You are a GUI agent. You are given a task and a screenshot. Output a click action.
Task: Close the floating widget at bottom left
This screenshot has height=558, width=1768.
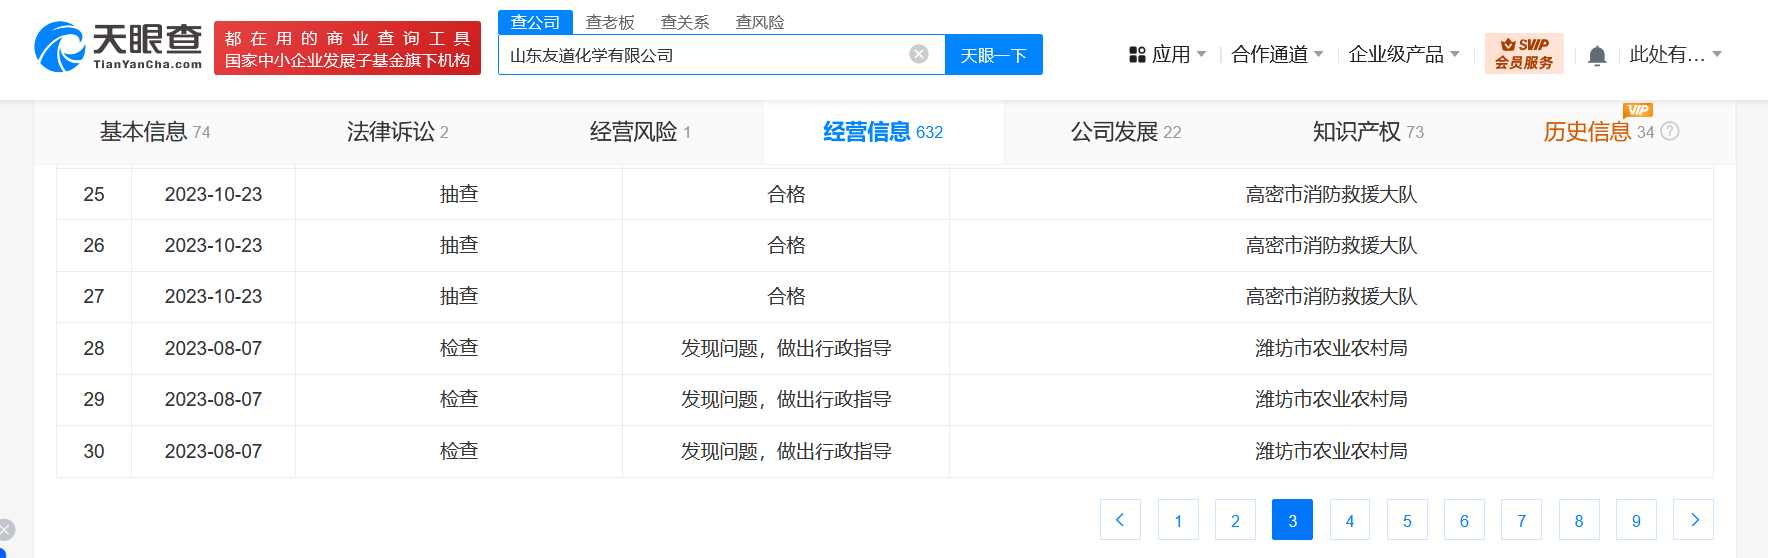click(6, 529)
